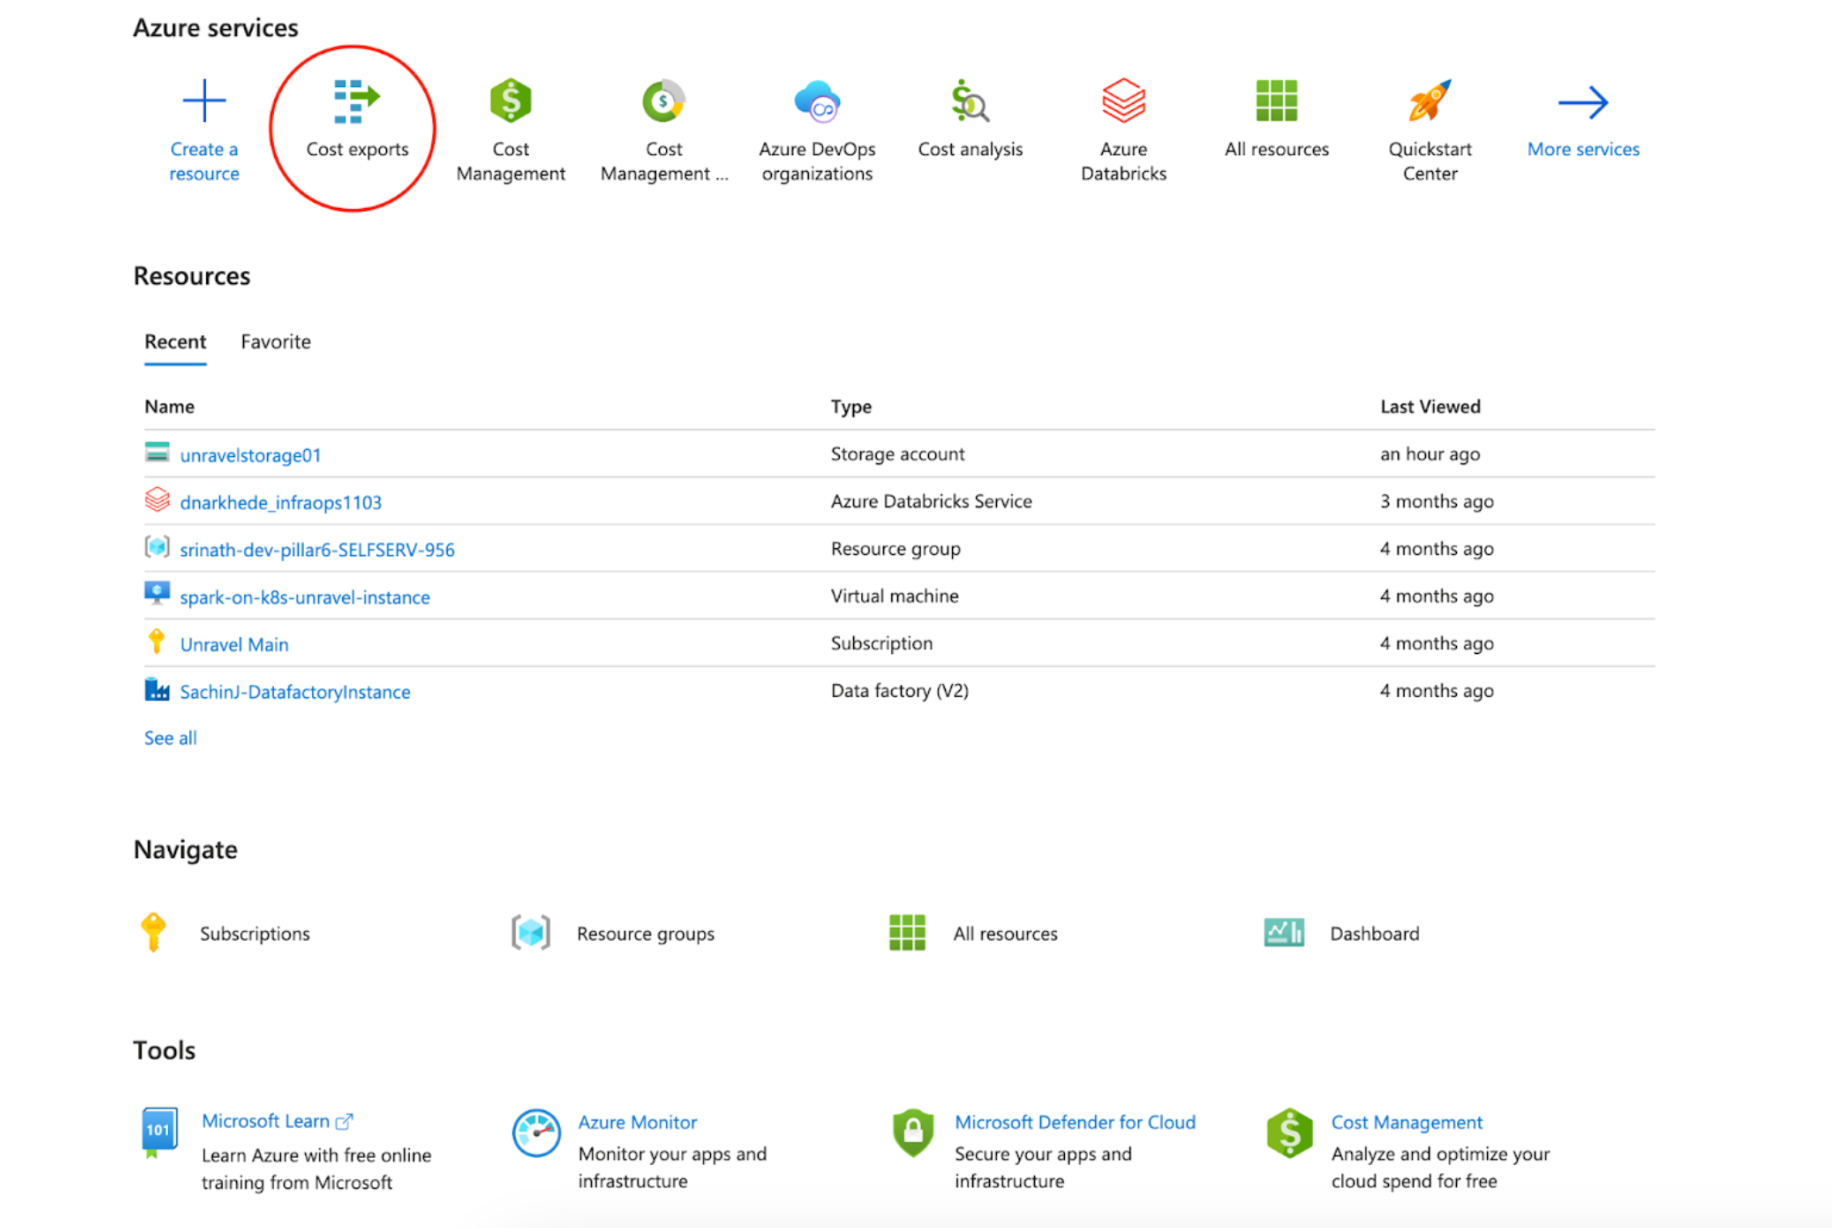This screenshot has height=1228, width=1832.
Task: Open Cost Management green dollar service icon
Action: pos(510,102)
